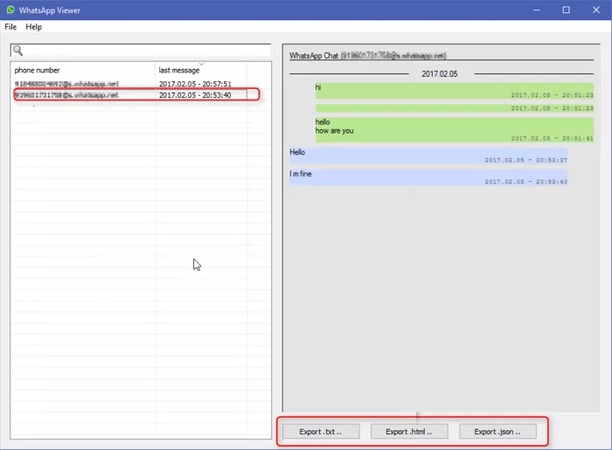Click the WhatsApp Viewer title bar icon
This screenshot has height=450, width=612.
tap(10, 10)
